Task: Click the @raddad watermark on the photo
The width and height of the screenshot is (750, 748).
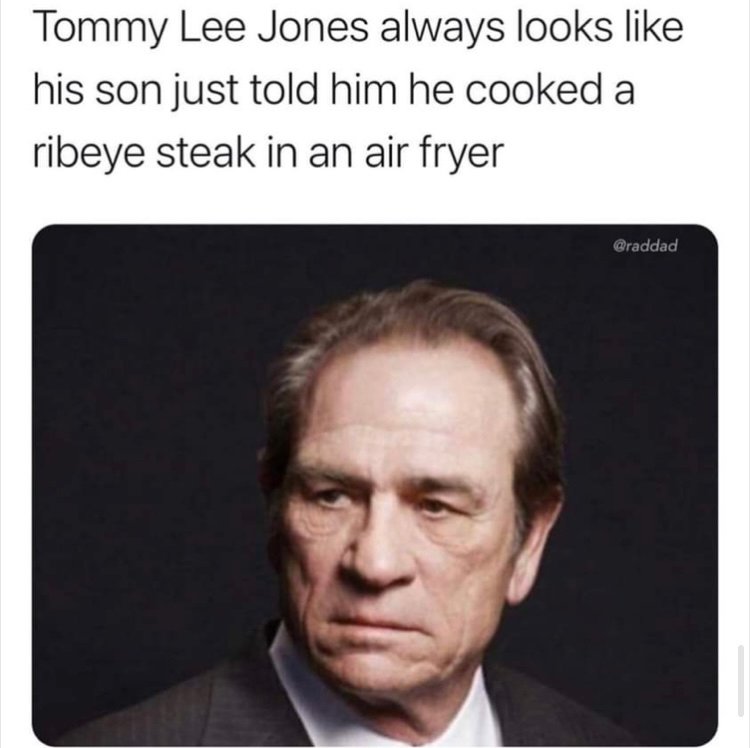Action: point(645,246)
